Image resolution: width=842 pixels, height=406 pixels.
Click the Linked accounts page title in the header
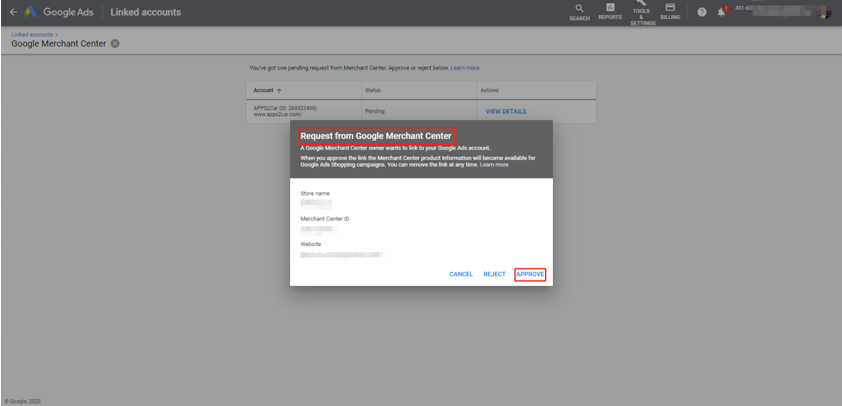(146, 12)
